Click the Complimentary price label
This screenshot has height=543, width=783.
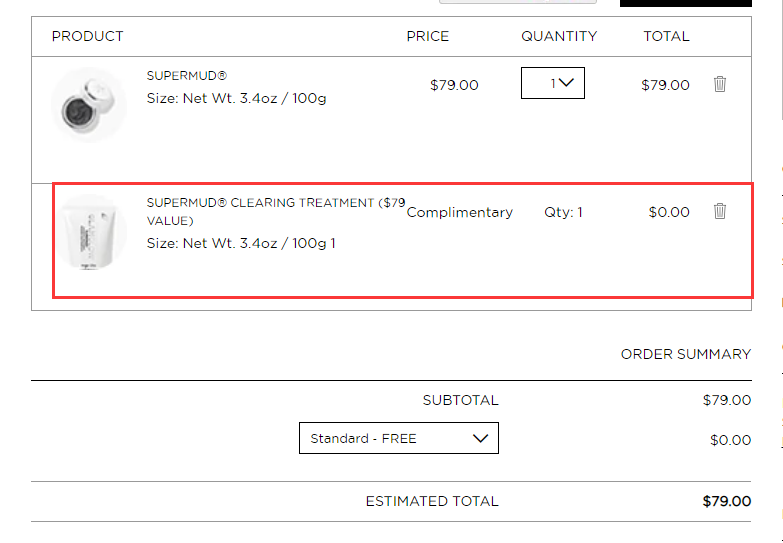click(459, 212)
